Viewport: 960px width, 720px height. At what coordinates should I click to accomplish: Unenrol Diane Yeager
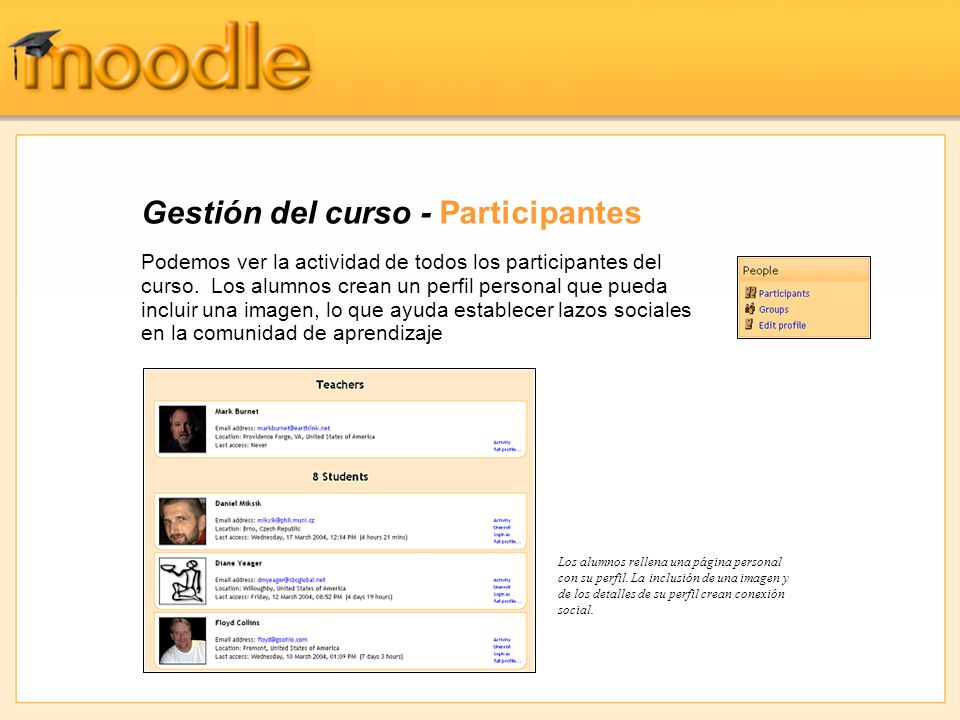(x=501, y=587)
